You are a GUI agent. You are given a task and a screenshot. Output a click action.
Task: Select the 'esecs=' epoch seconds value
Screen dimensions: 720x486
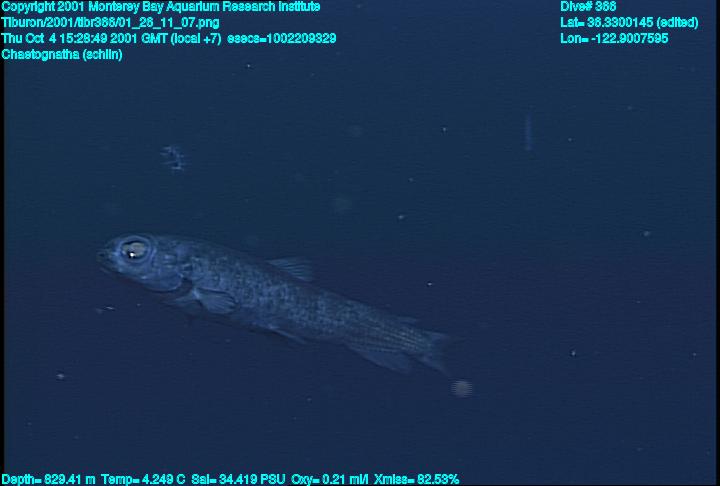click(281, 38)
